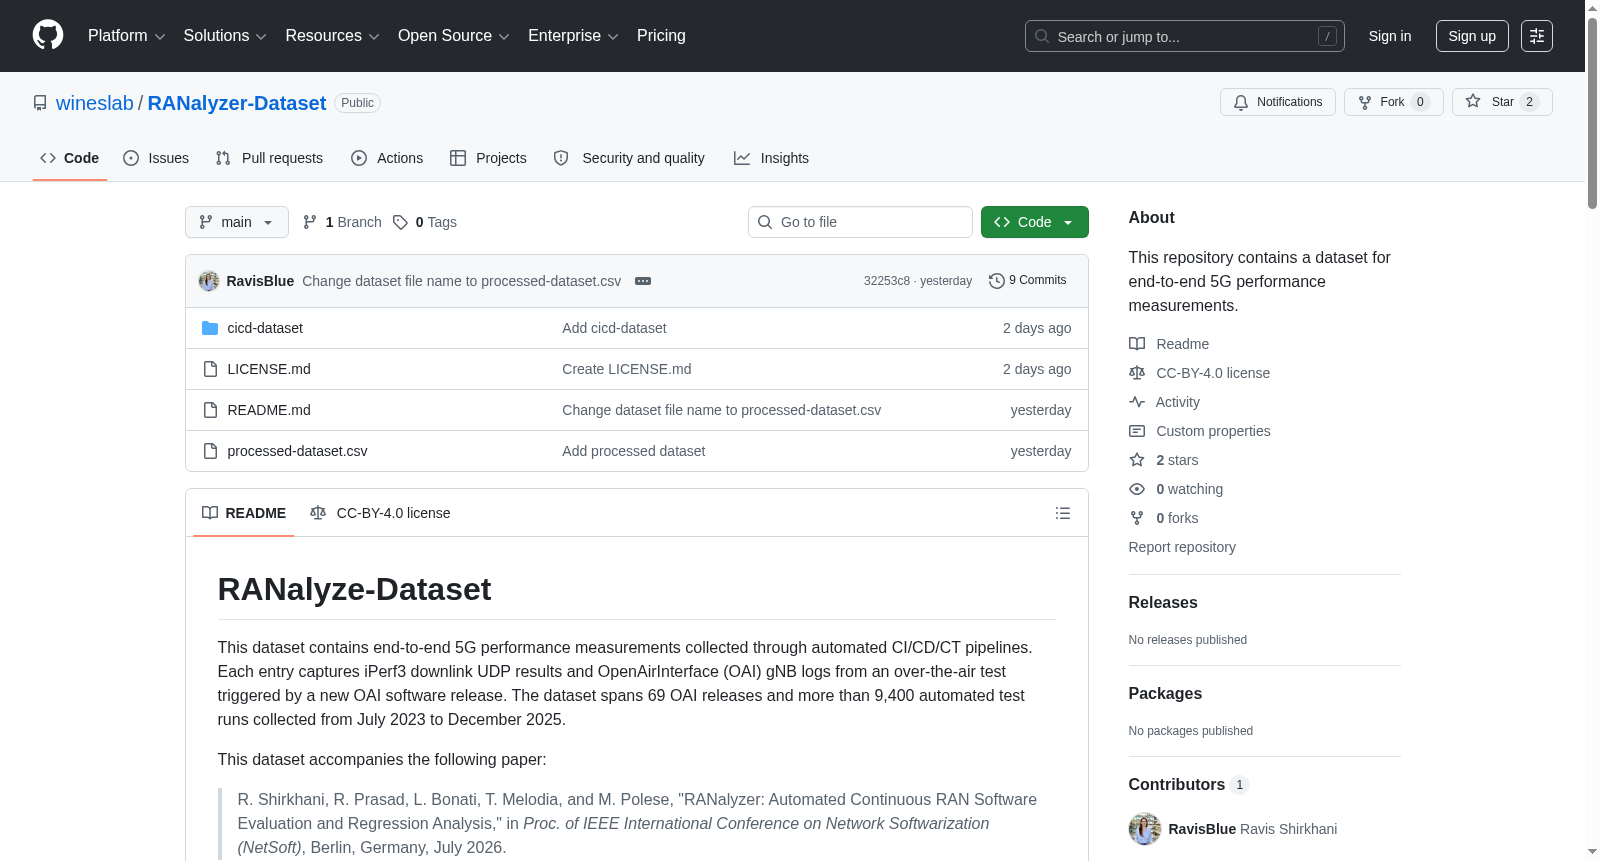This screenshot has width=1600, height=861.
Task: Click the Notifications bell icon
Action: click(1241, 102)
